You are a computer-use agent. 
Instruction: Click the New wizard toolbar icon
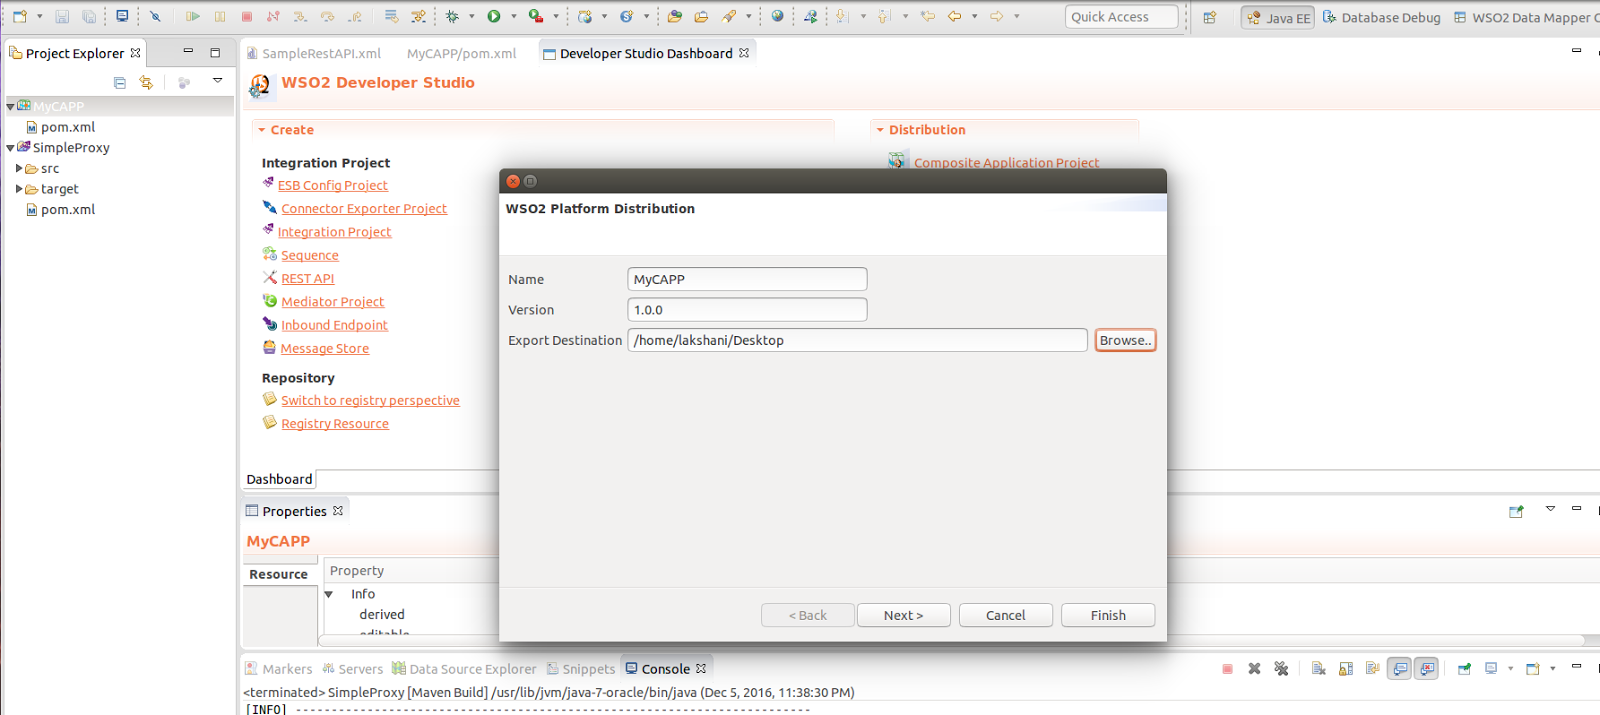click(x=20, y=16)
